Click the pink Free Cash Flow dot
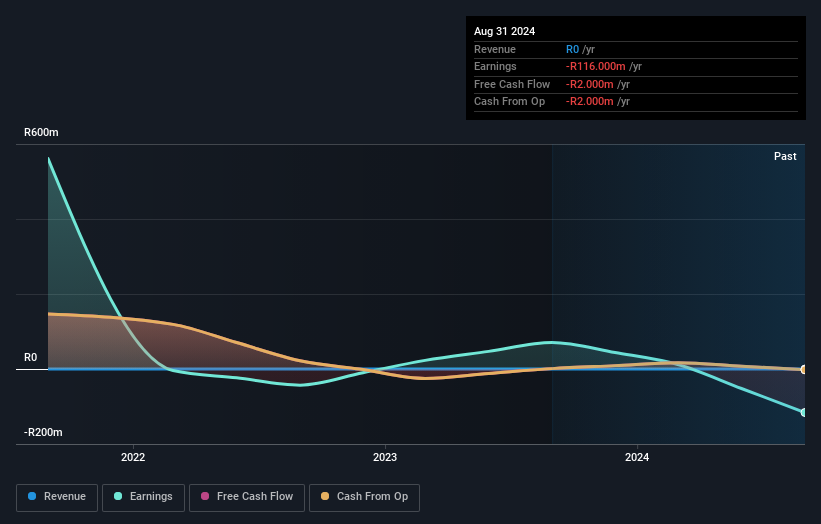 point(205,496)
